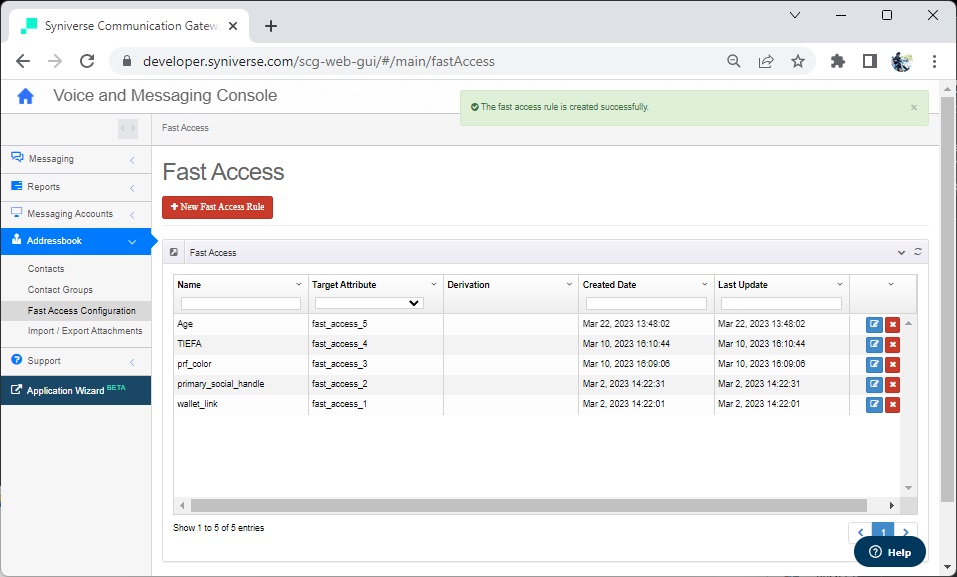The width and height of the screenshot is (957, 577).
Task: Select page 1 in pagination
Action: click(883, 532)
